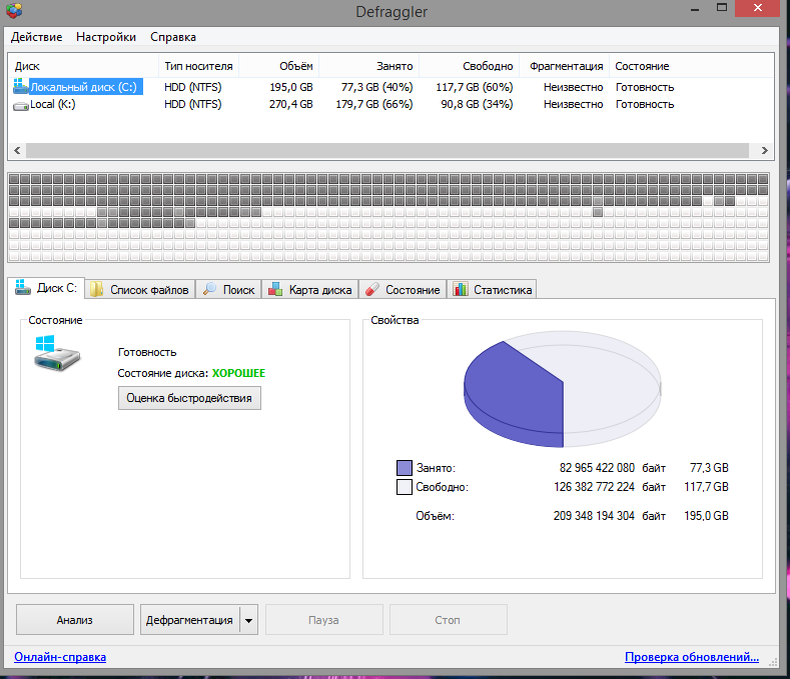Open the Онлайн-справка link
Image resolution: width=790 pixels, height=679 pixels.
tap(60, 657)
